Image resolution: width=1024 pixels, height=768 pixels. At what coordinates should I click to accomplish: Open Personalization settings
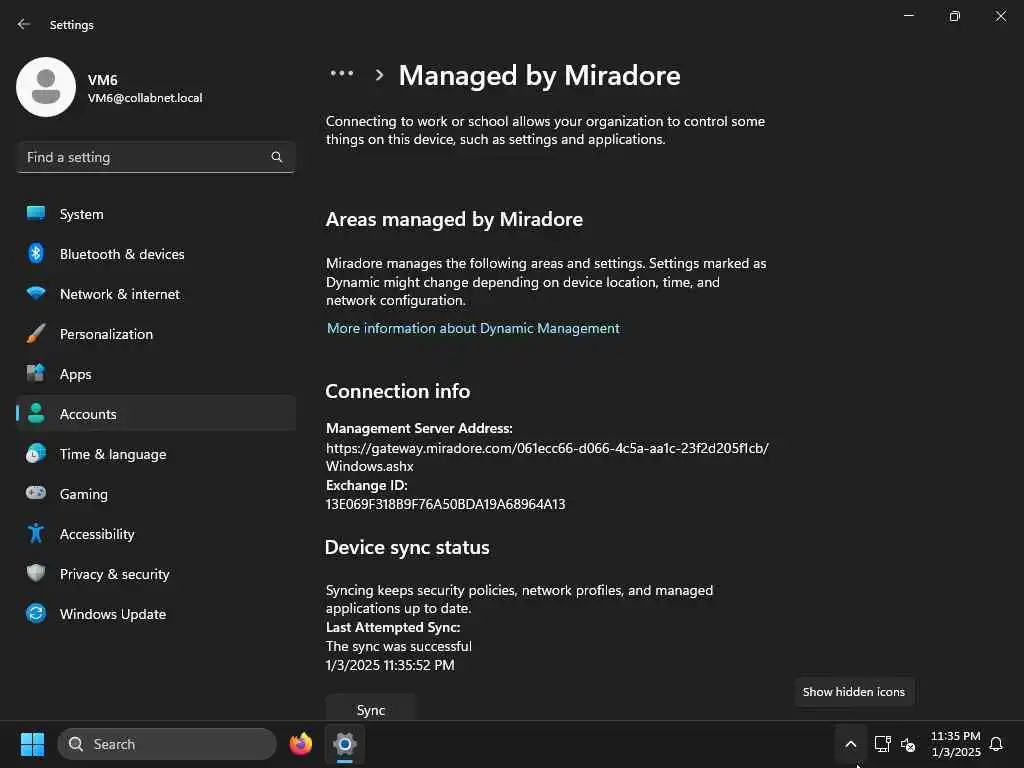pos(155,334)
